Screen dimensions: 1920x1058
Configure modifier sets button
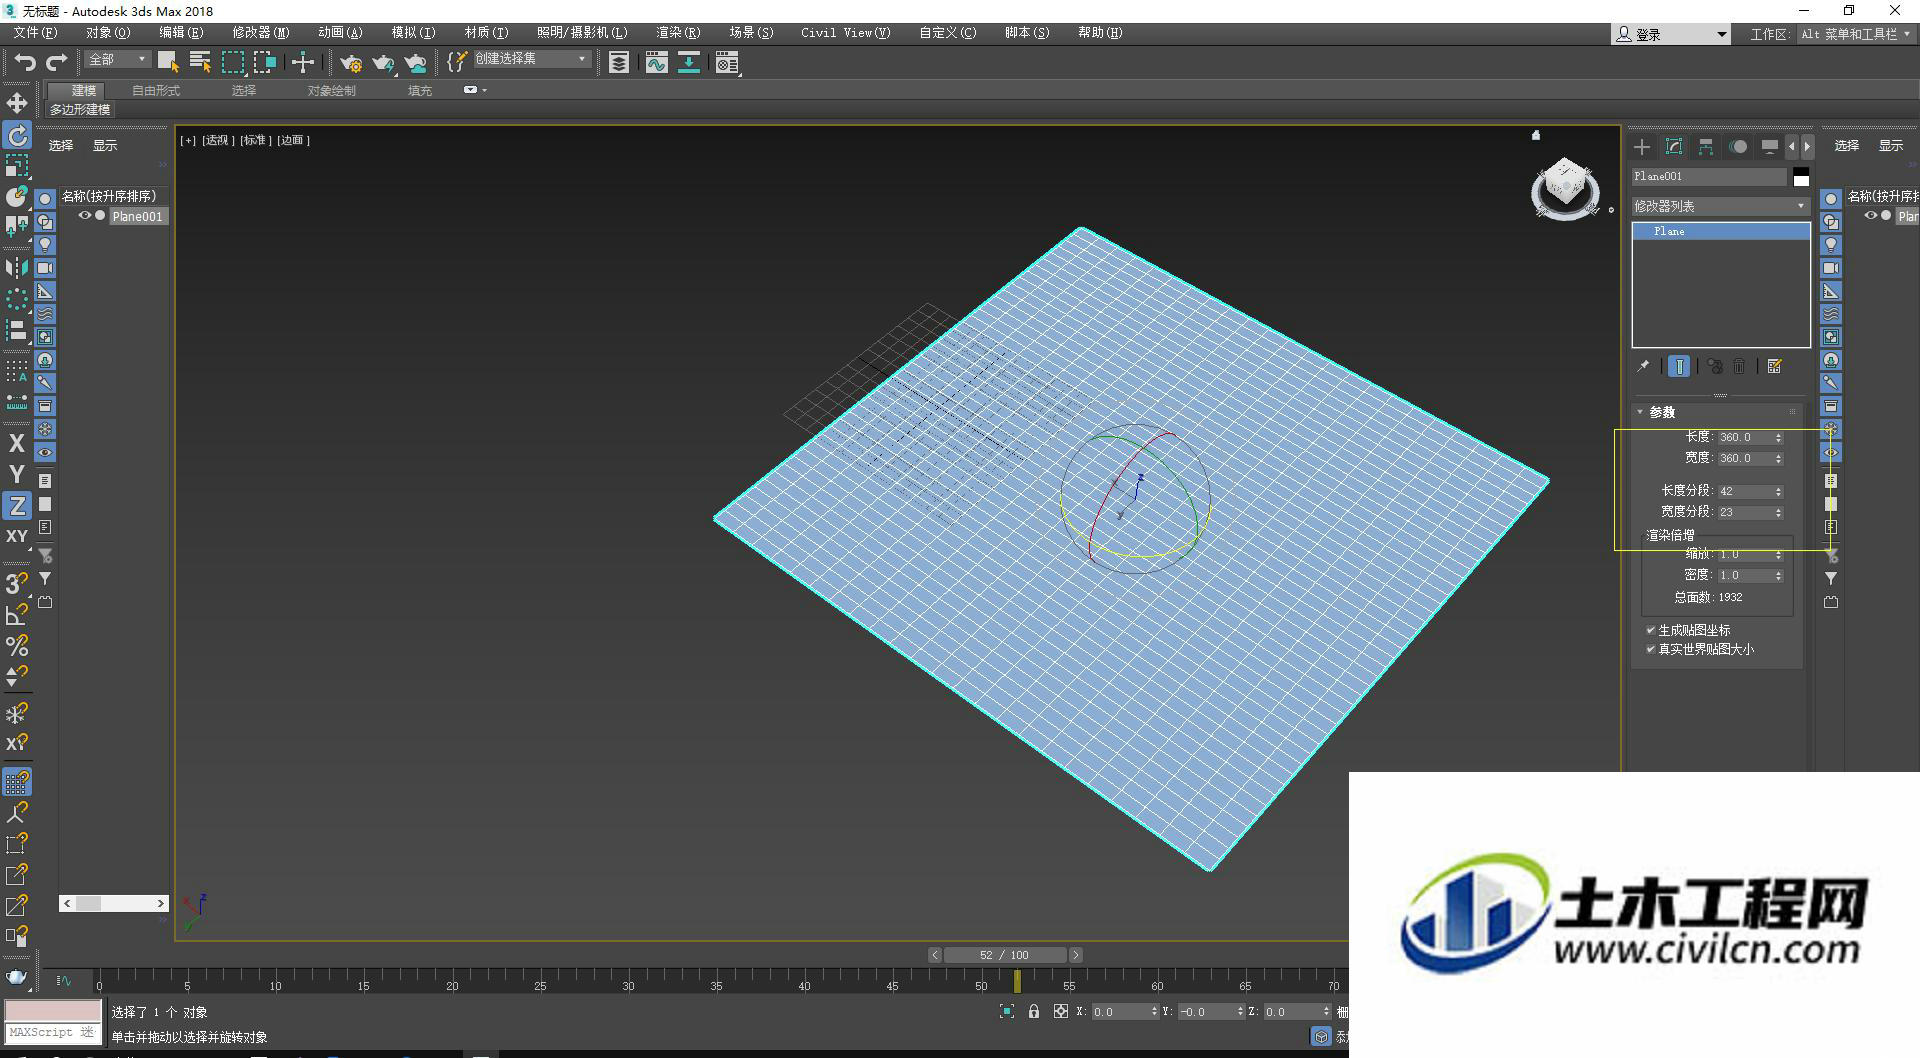tap(1775, 367)
